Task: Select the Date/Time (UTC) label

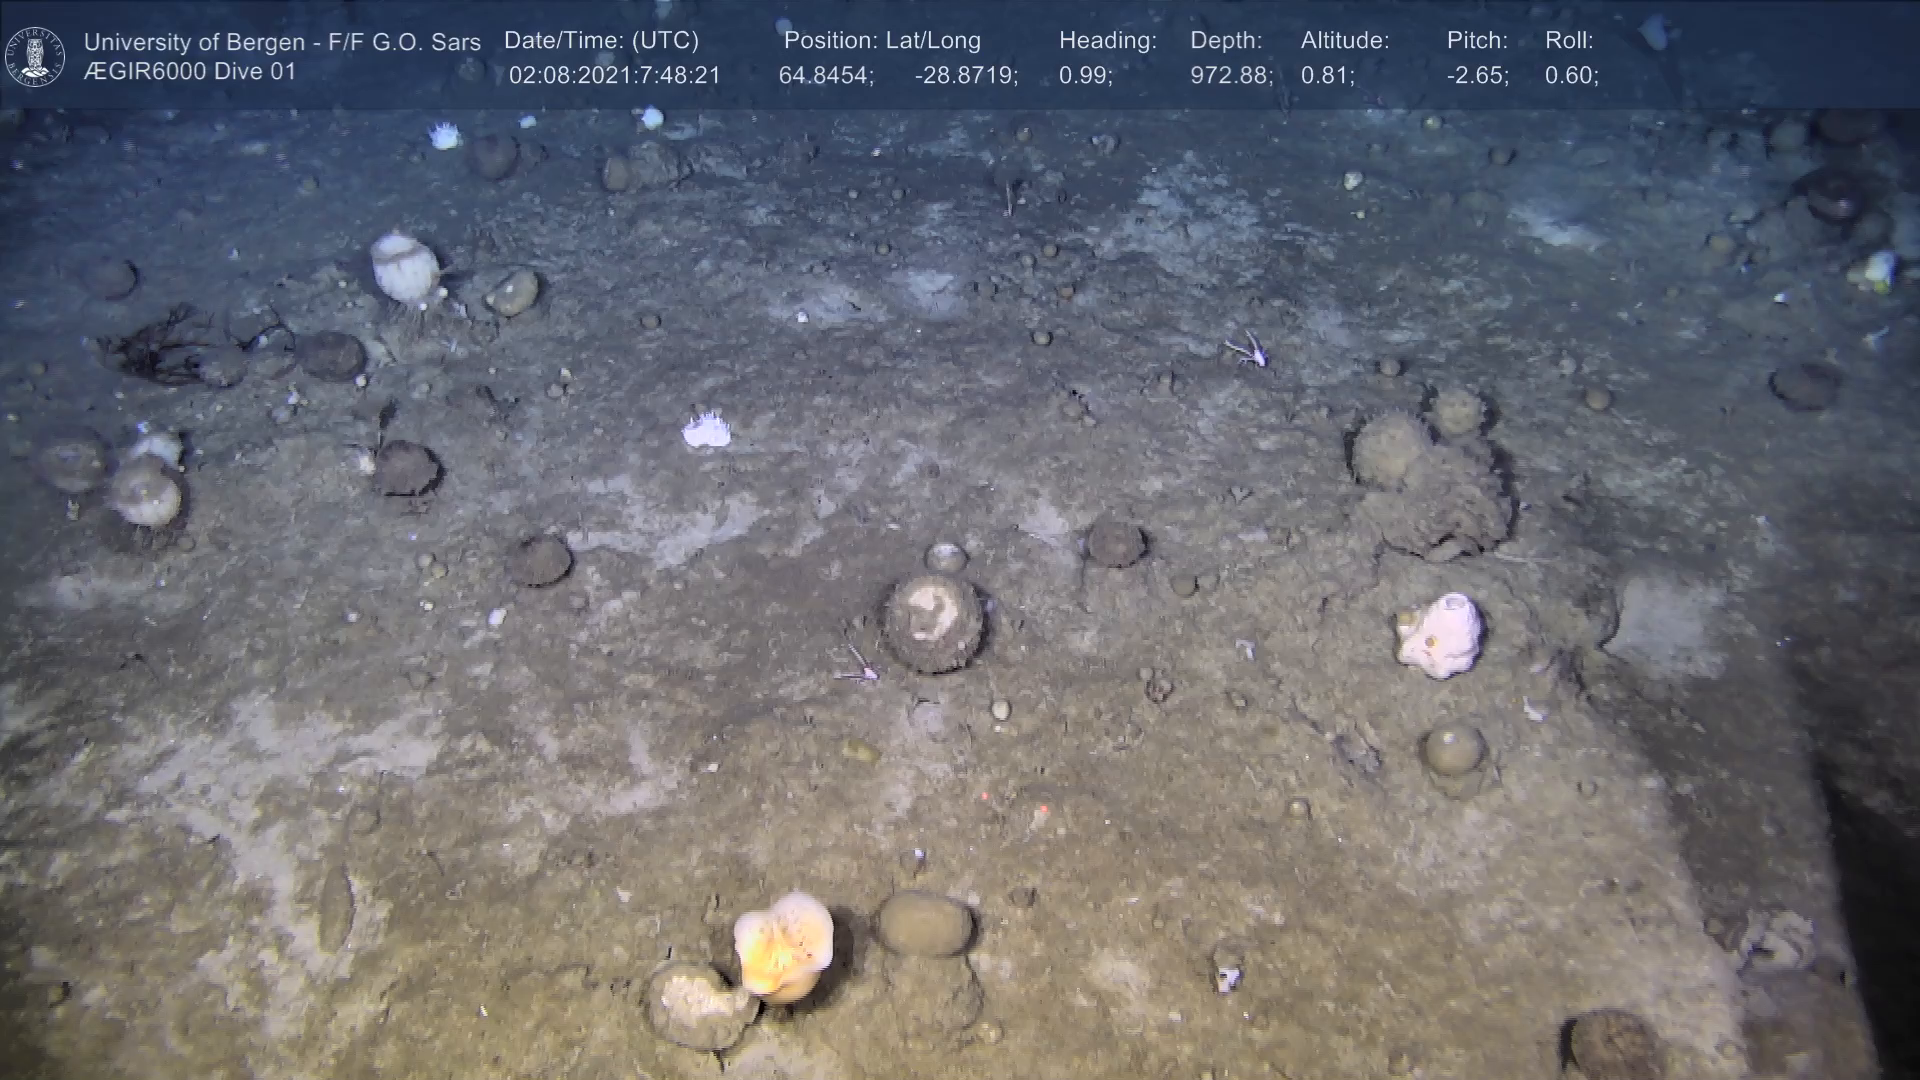Action: pyautogui.click(x=601, y=40)
